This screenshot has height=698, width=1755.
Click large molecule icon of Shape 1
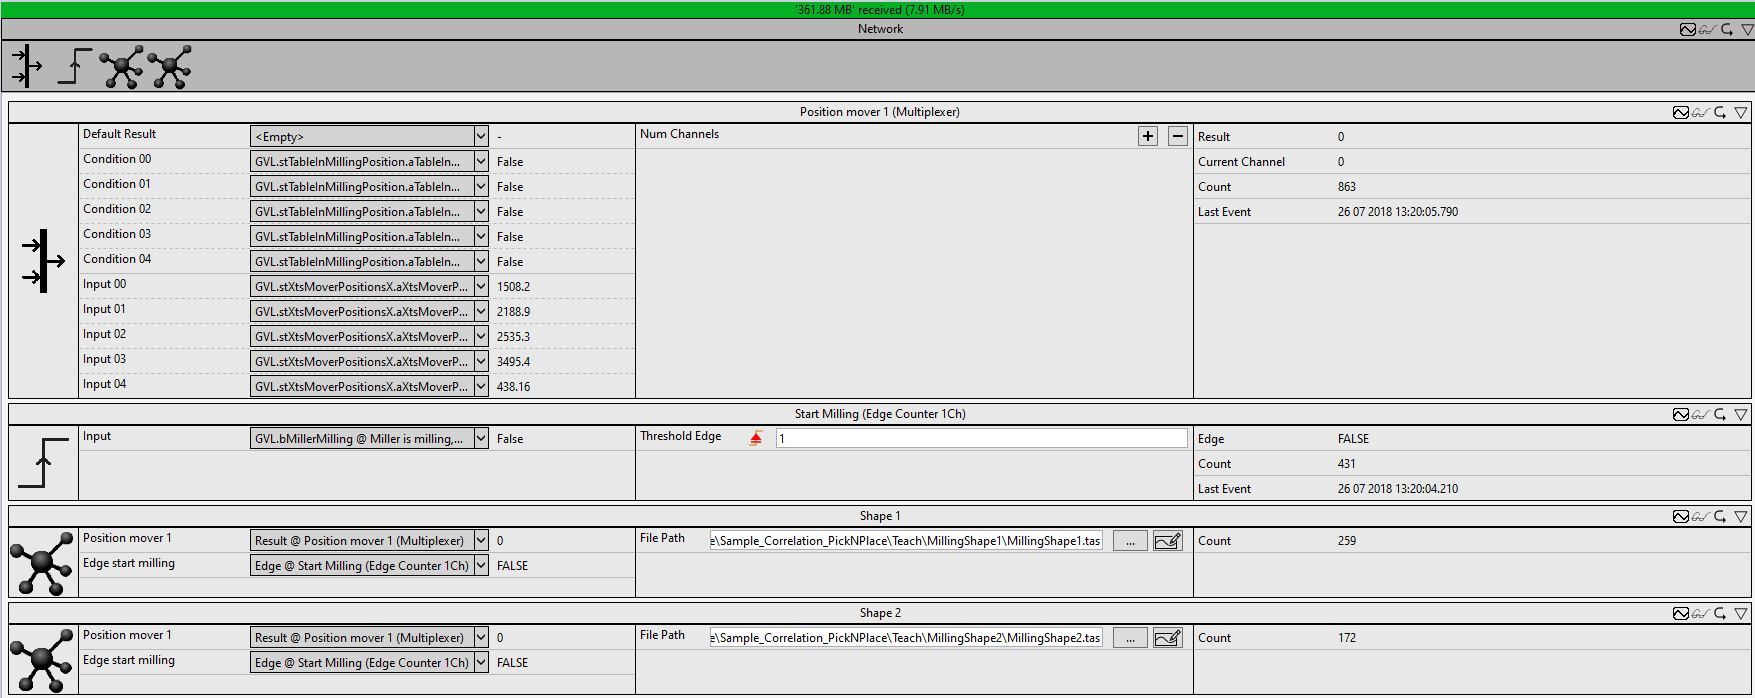[x=42, y=563]
